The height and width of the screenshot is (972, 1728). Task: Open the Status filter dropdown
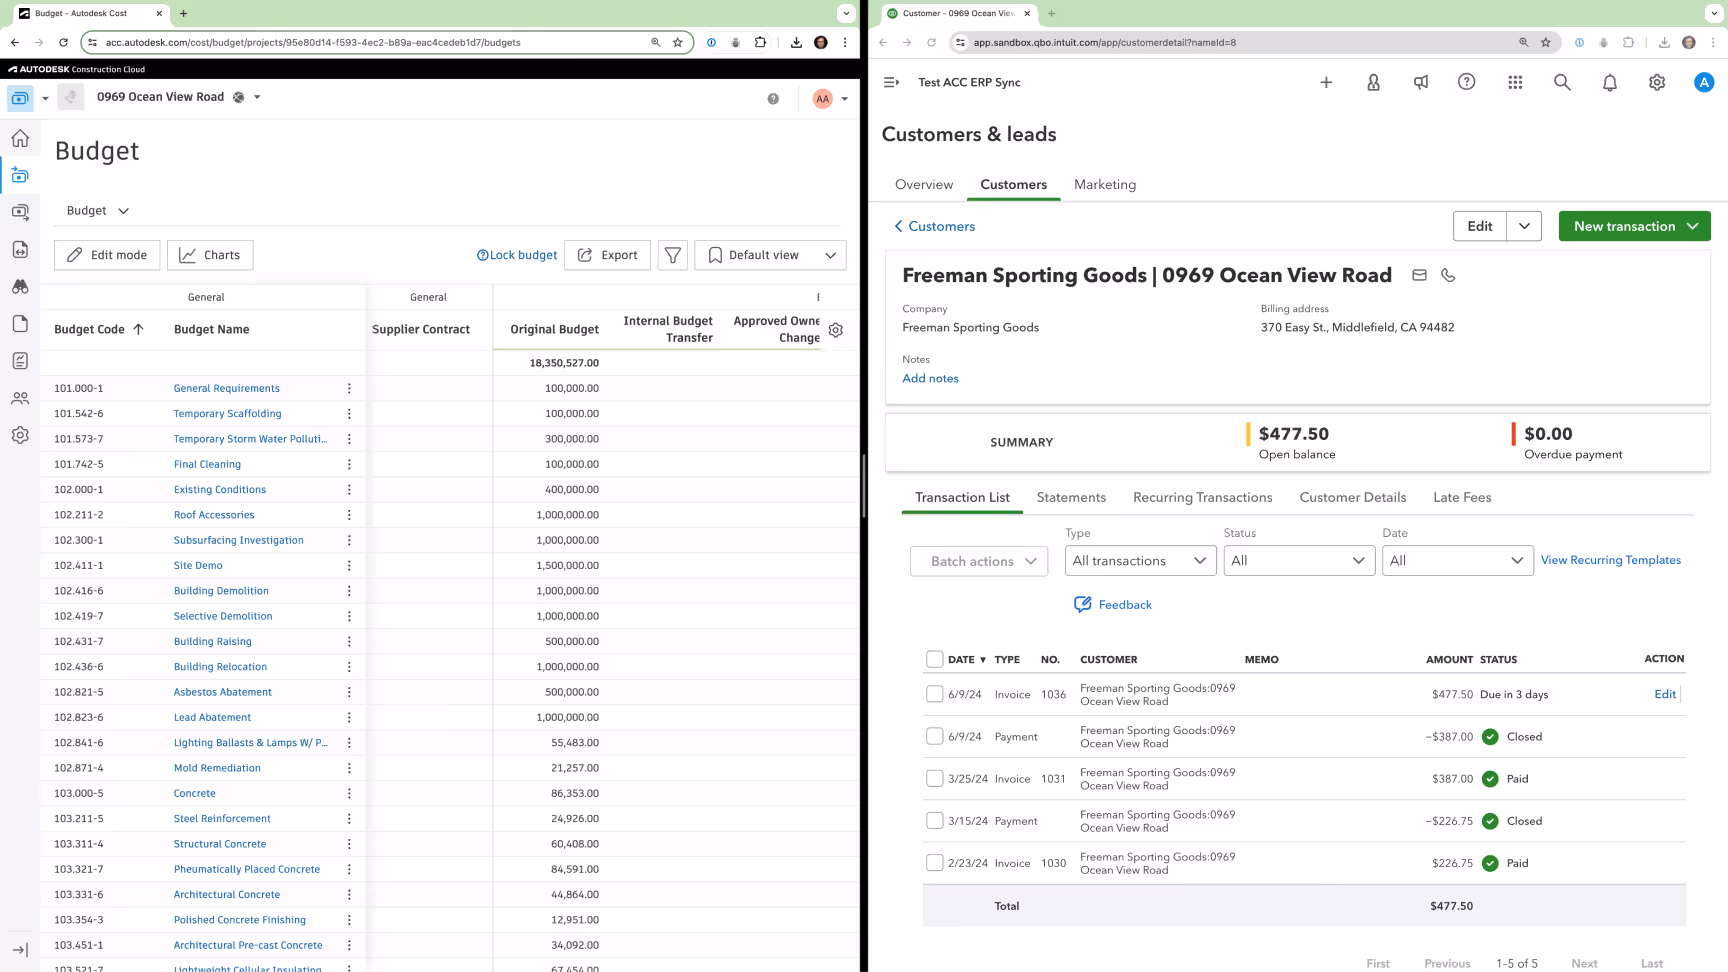coord(1299,561)
